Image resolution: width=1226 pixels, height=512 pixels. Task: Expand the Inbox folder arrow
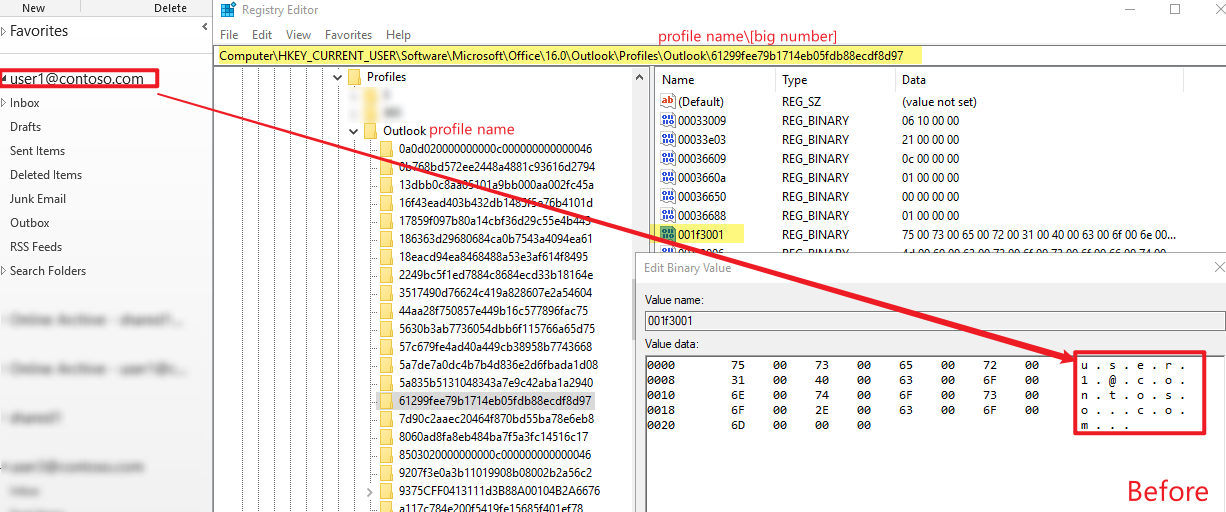4,103
